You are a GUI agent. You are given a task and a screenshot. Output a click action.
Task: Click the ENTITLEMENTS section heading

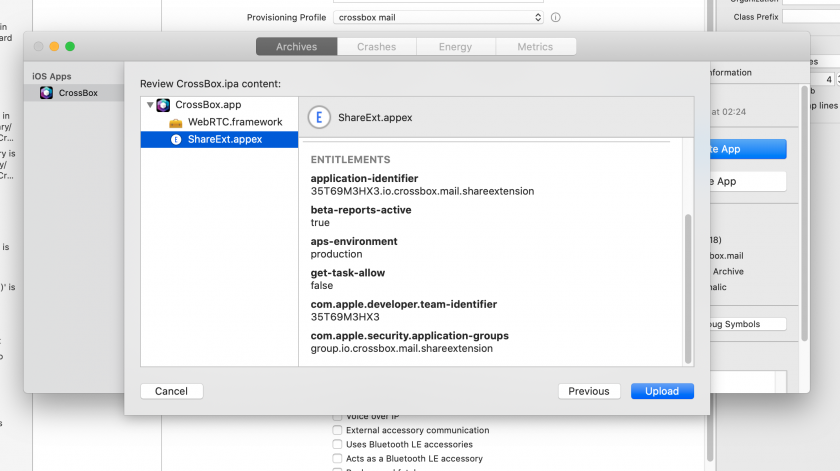point(350,160)
